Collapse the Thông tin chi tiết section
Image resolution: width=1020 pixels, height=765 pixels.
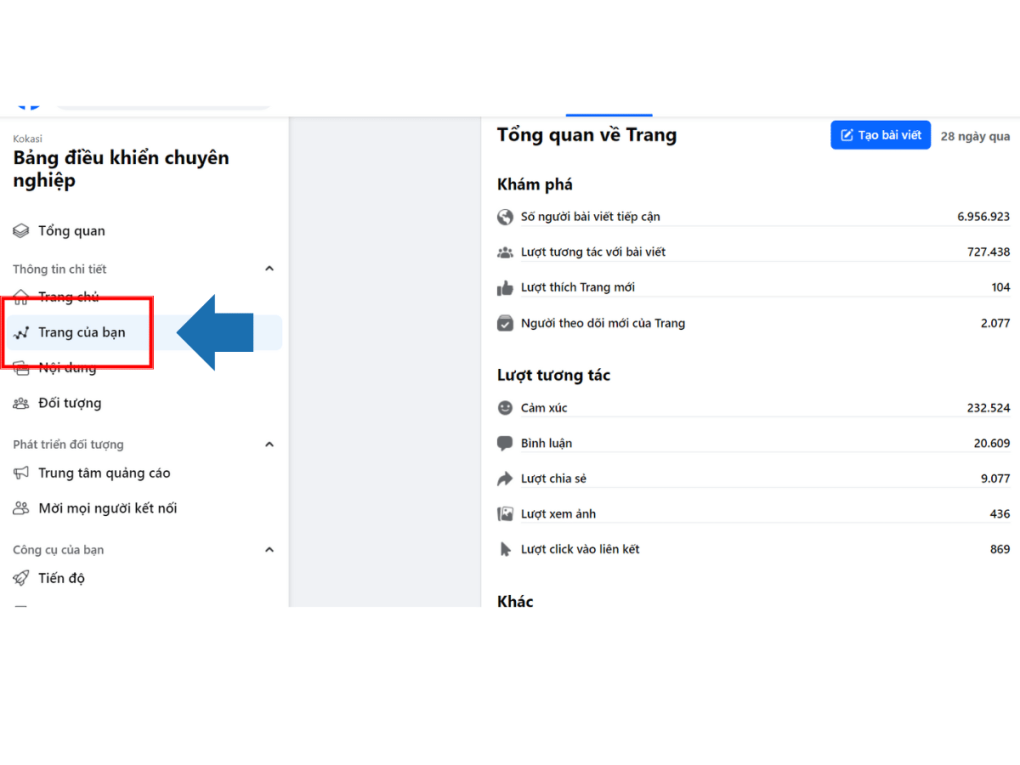tap(269, 269)
